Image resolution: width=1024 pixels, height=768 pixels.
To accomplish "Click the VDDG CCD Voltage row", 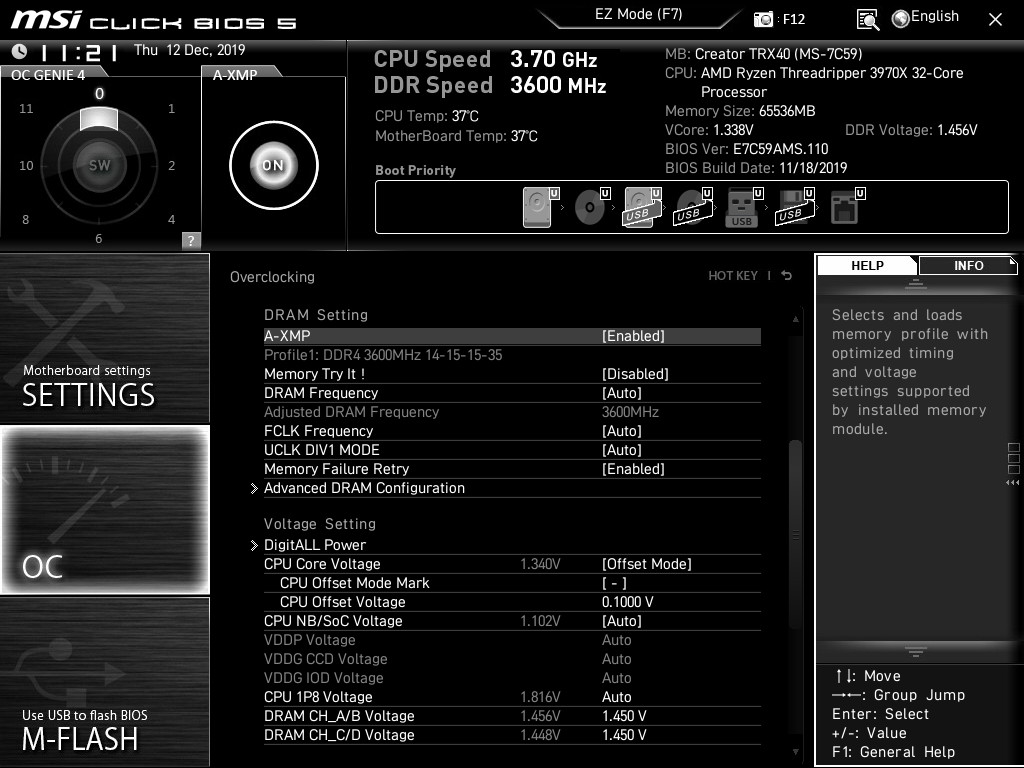I will click(x=512, y=659).
